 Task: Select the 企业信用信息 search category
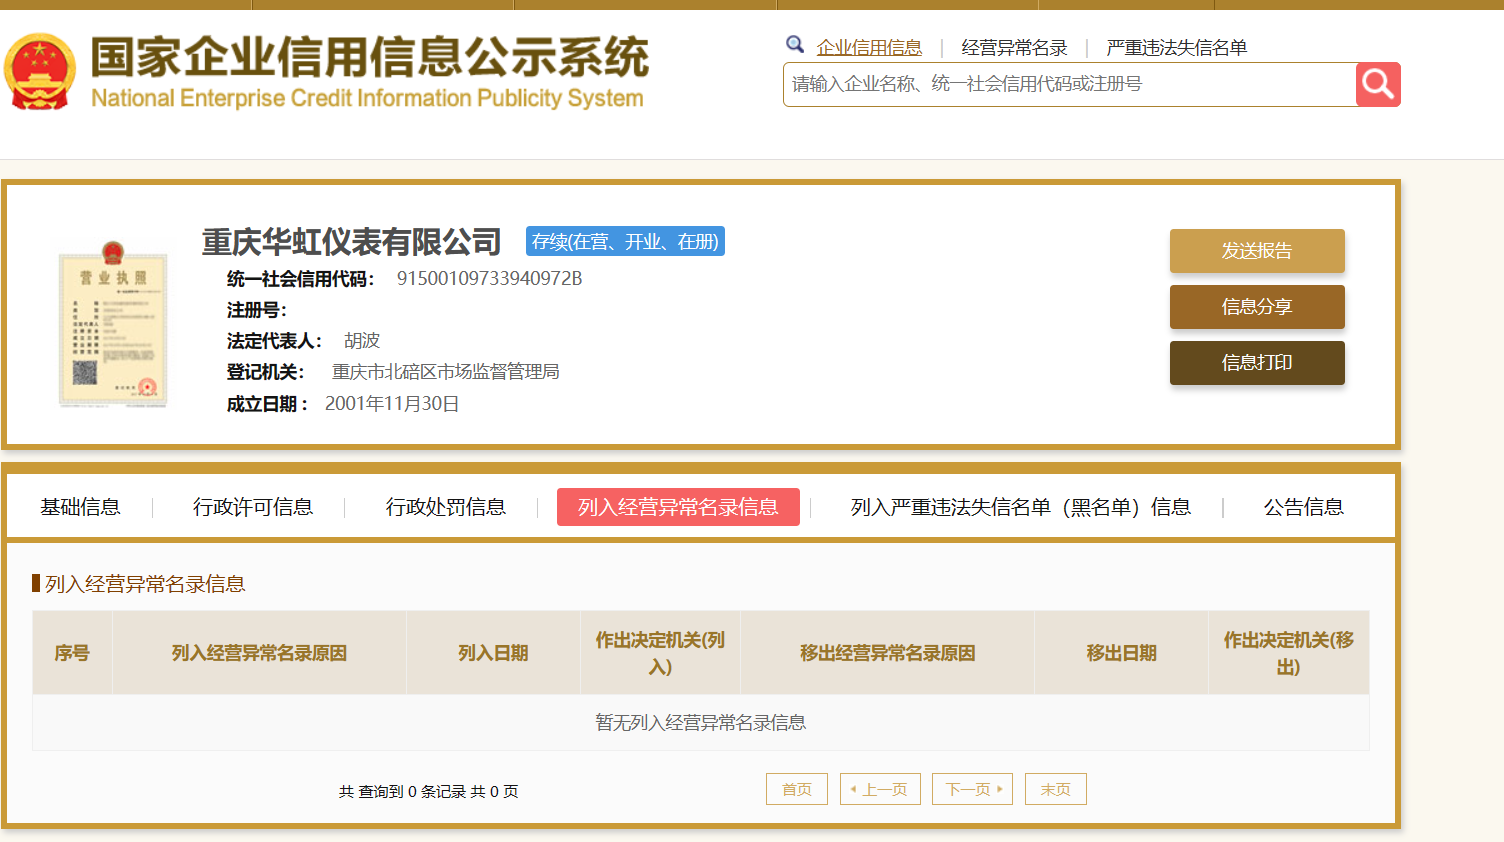tap(869, 47)
